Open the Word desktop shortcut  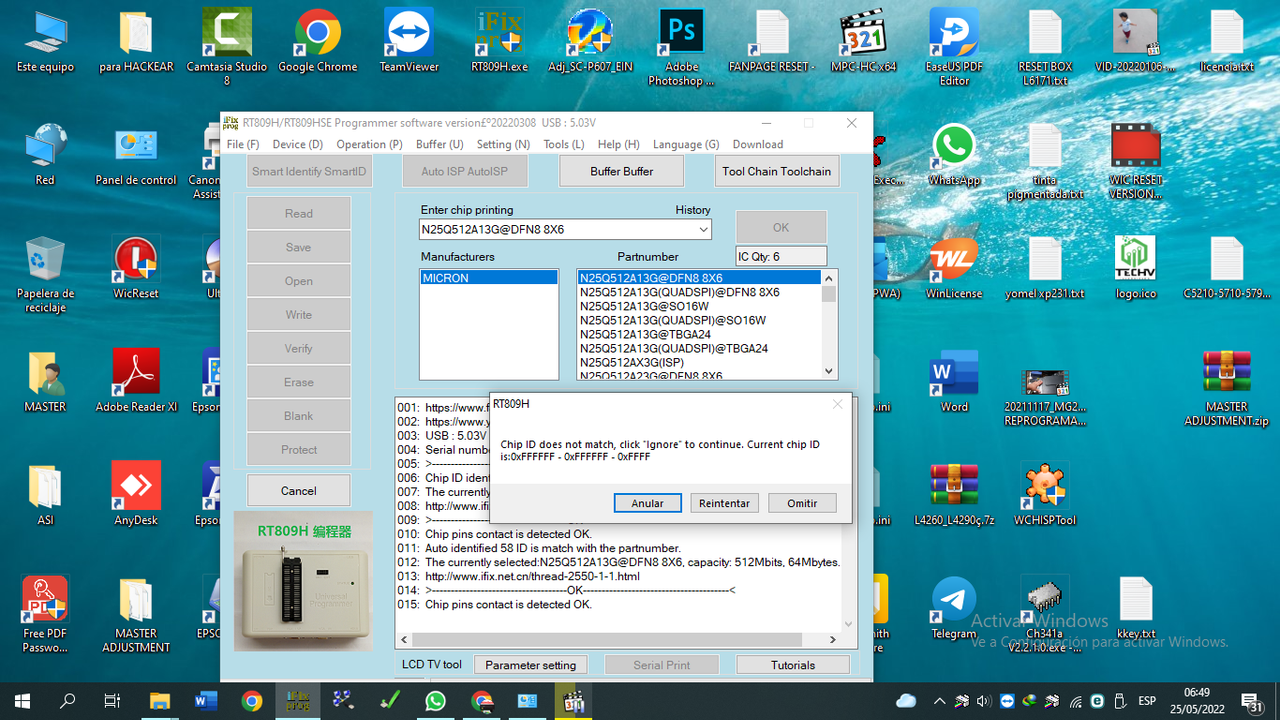point(954,380)
